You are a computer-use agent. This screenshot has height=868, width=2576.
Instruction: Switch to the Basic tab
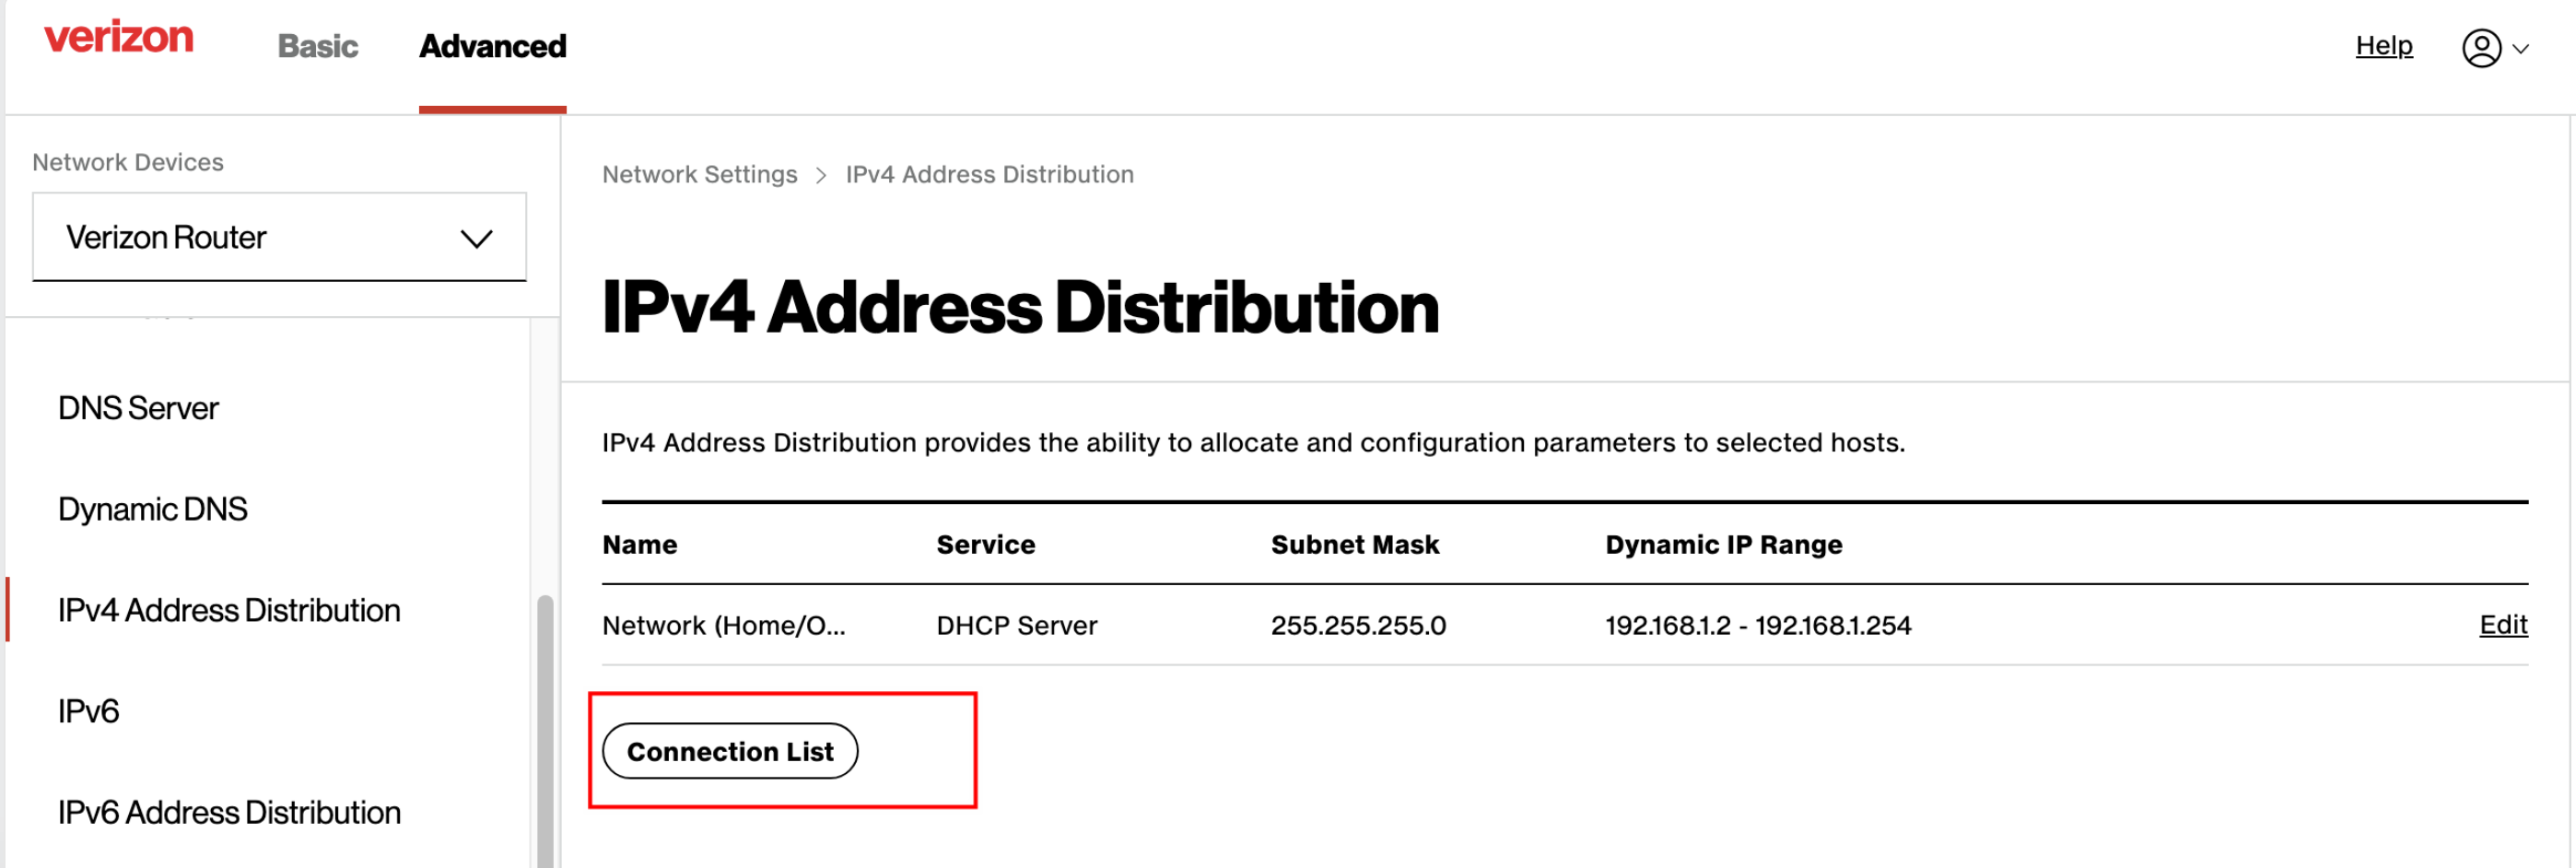(x=317, y=46)
